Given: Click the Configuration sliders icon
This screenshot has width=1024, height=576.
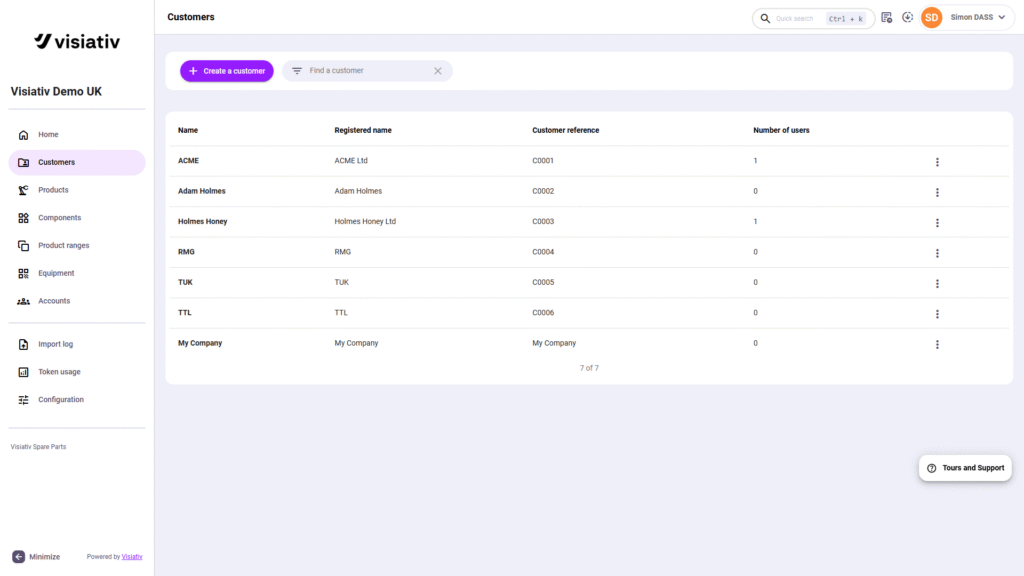Looking at the screenshot, I should point(24,400).
